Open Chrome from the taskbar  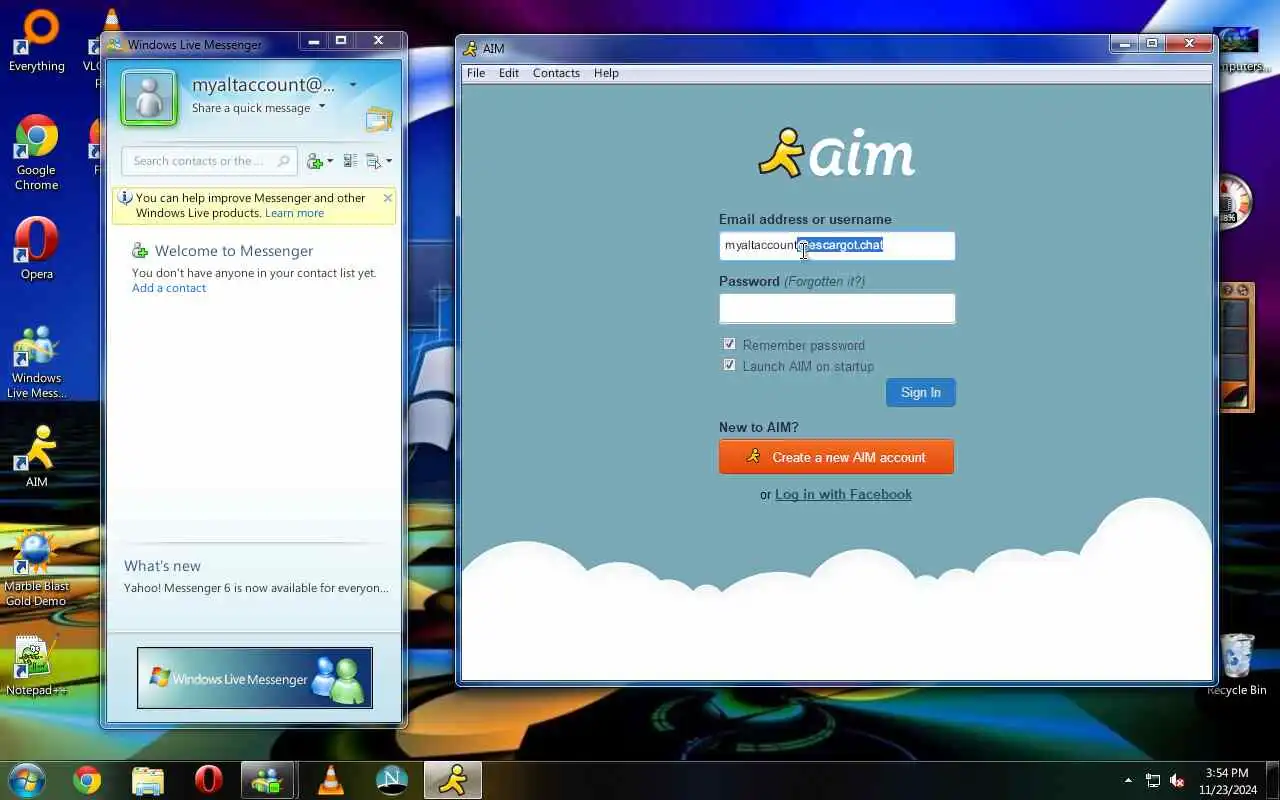point(87,780)
